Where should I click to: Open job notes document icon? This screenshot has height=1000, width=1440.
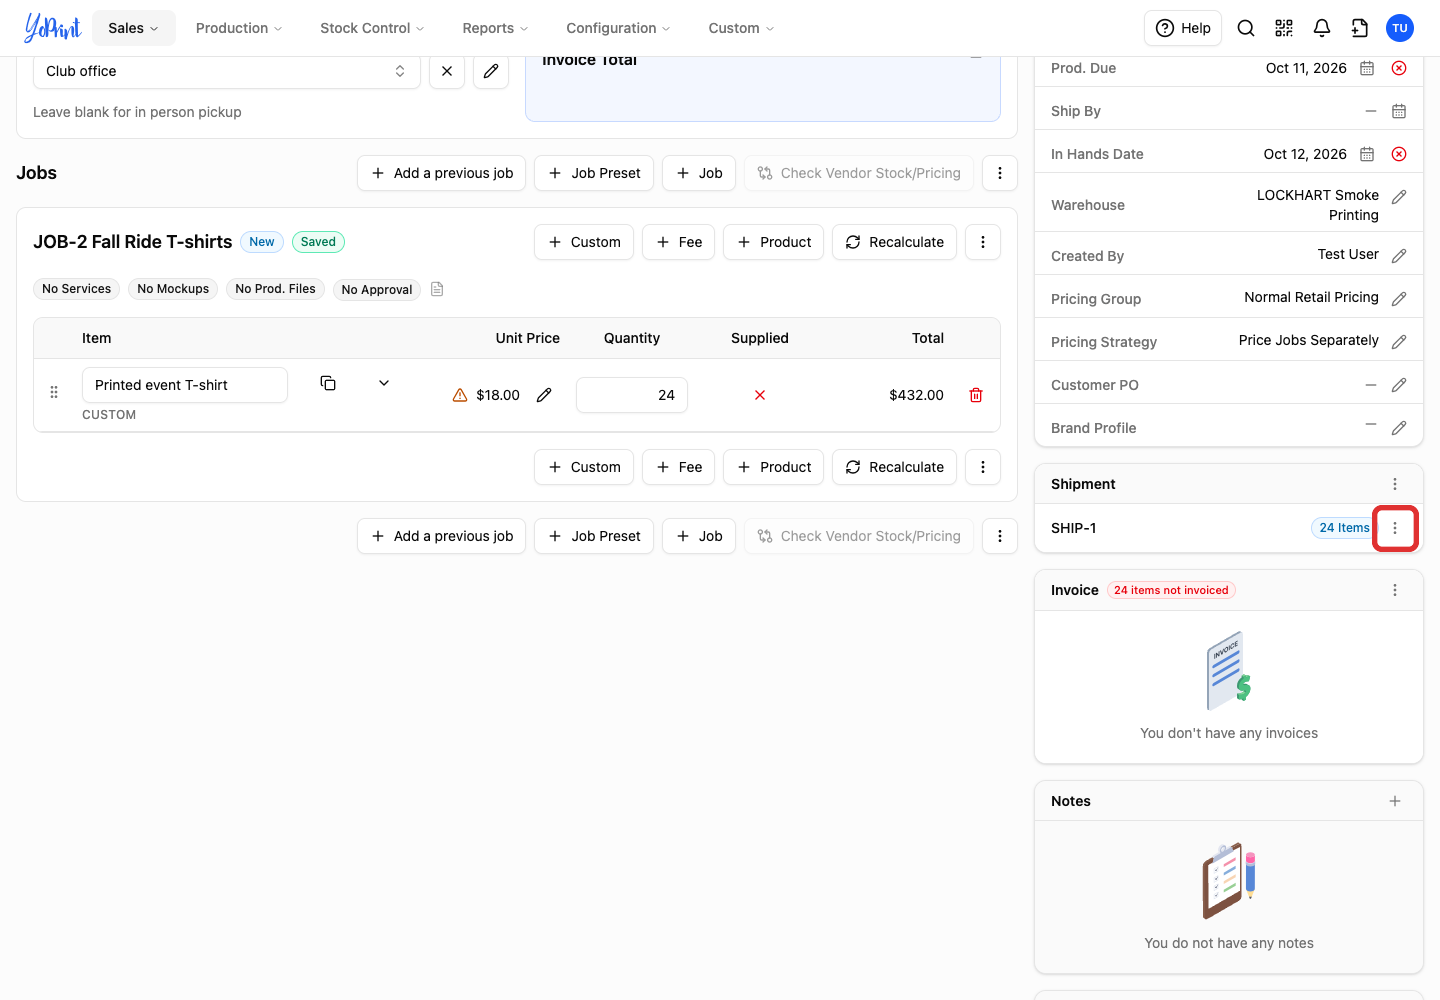[x=437, y=289]
